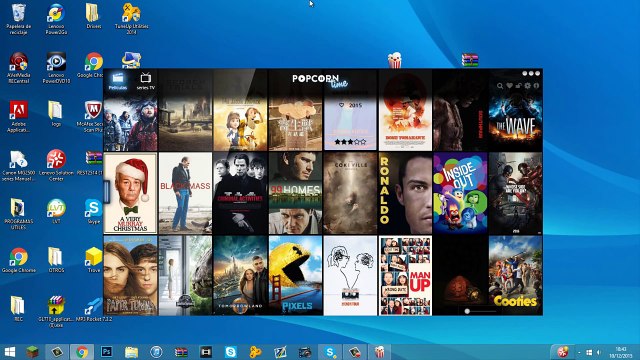Open the volume control in system tray
The image size is (640, 360).
[x=598, y=352]
